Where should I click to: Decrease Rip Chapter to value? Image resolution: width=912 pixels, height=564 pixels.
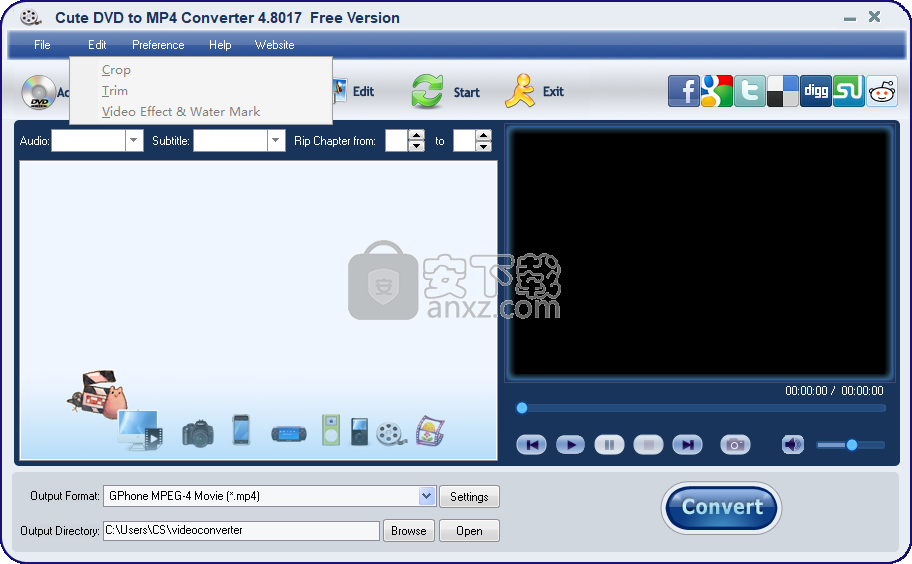pyautogui.click(x=484, y=146)
